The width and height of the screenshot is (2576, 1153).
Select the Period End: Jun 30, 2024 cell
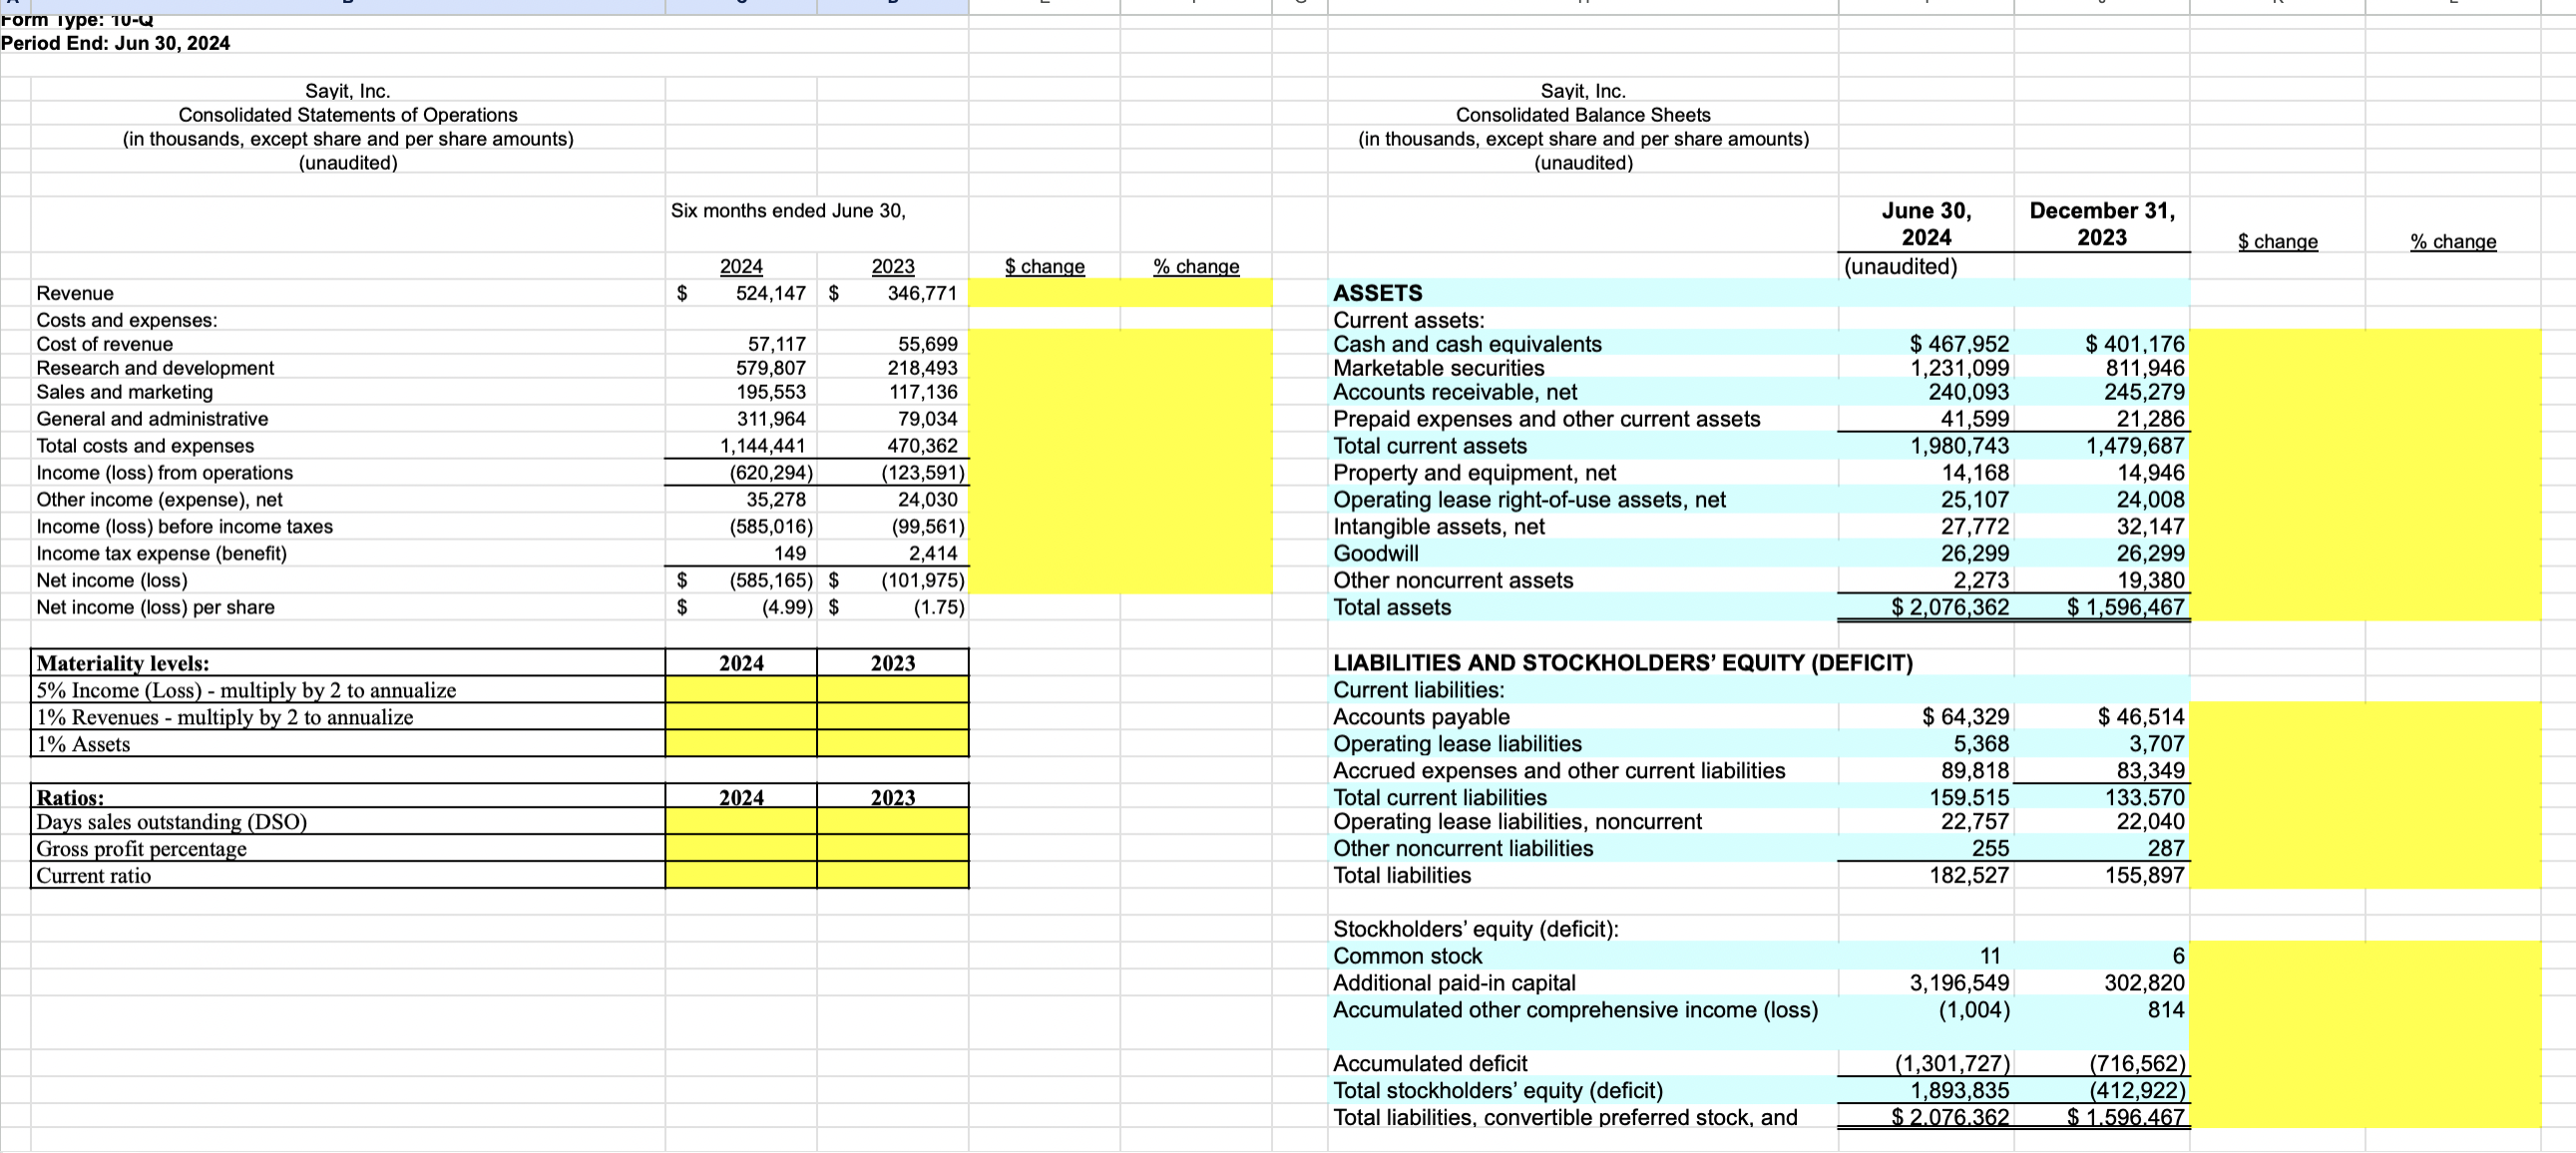[x=115, y=43]
